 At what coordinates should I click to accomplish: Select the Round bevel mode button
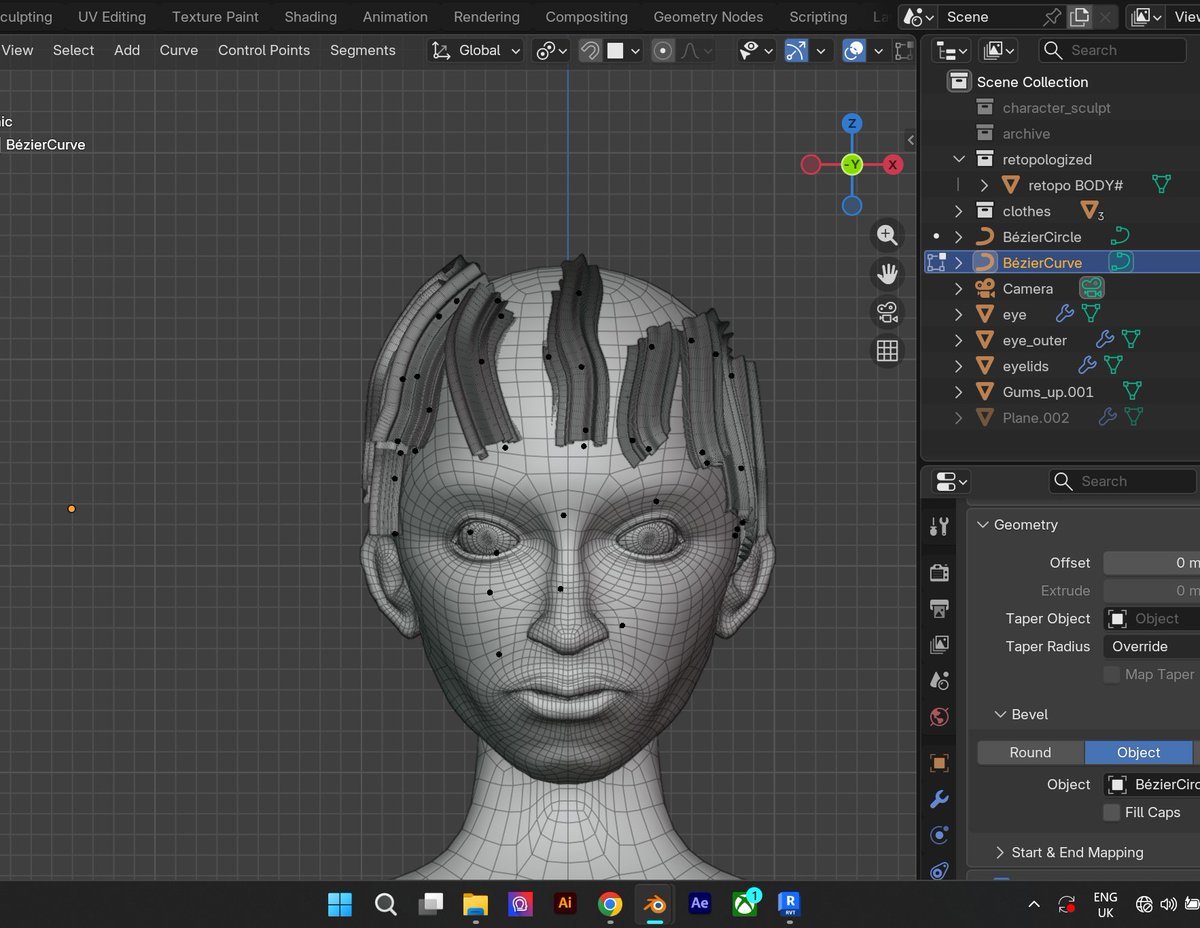[1030, 752]
